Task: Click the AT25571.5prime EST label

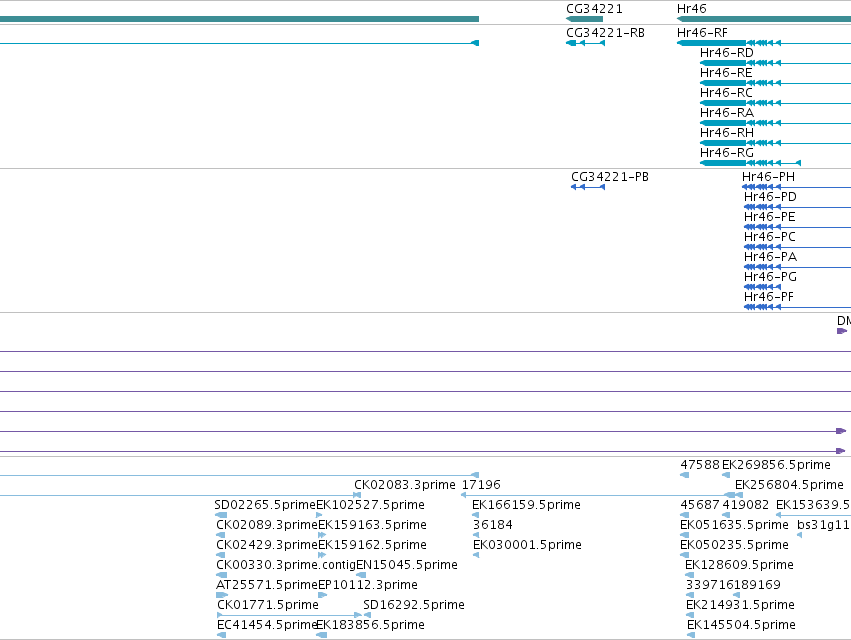Action: [x=266, y=585]
